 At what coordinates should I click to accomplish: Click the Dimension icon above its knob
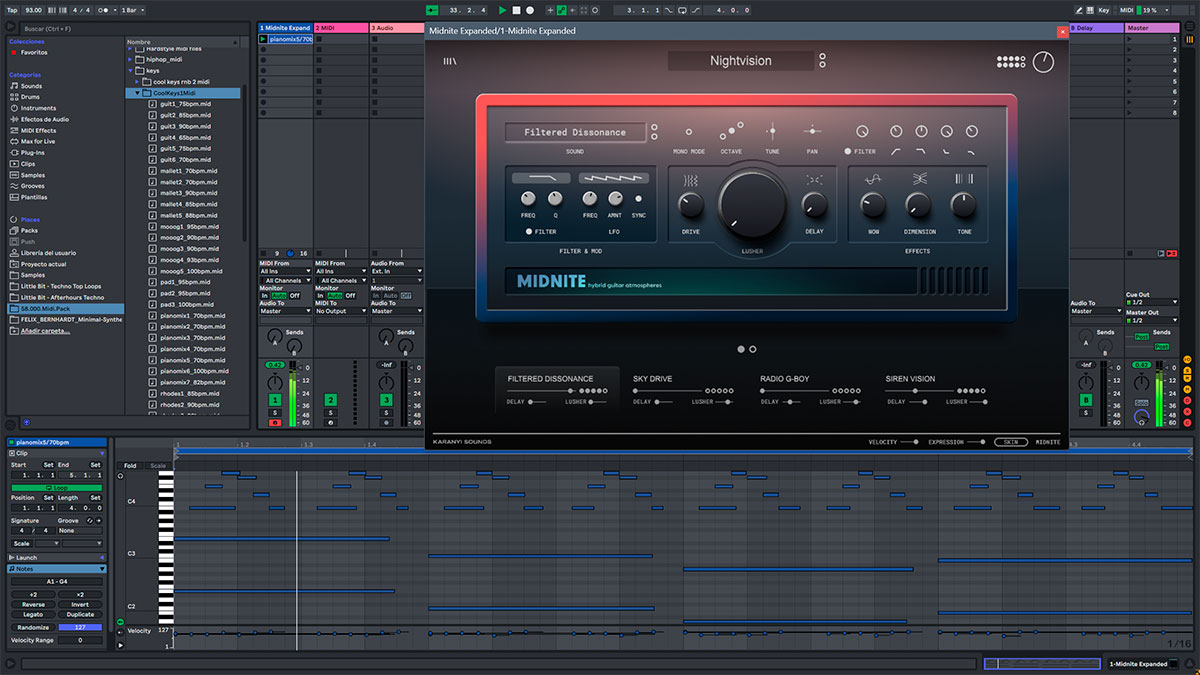918,179
